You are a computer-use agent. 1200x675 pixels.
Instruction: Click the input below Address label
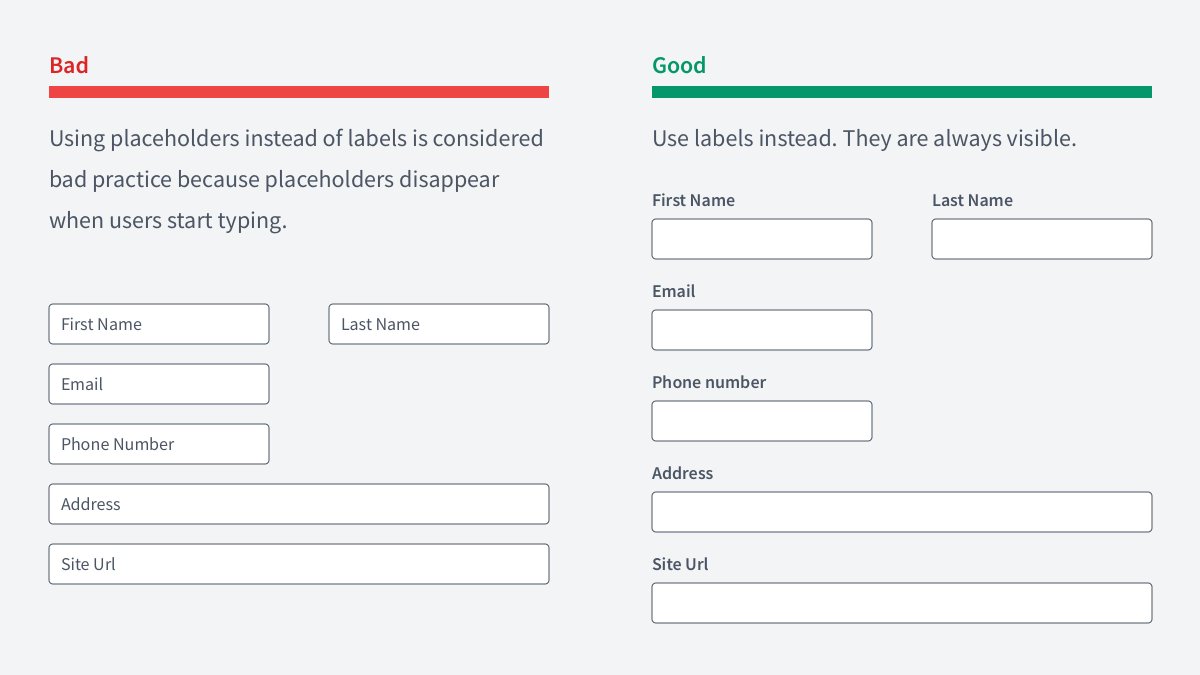coord(902,512)
